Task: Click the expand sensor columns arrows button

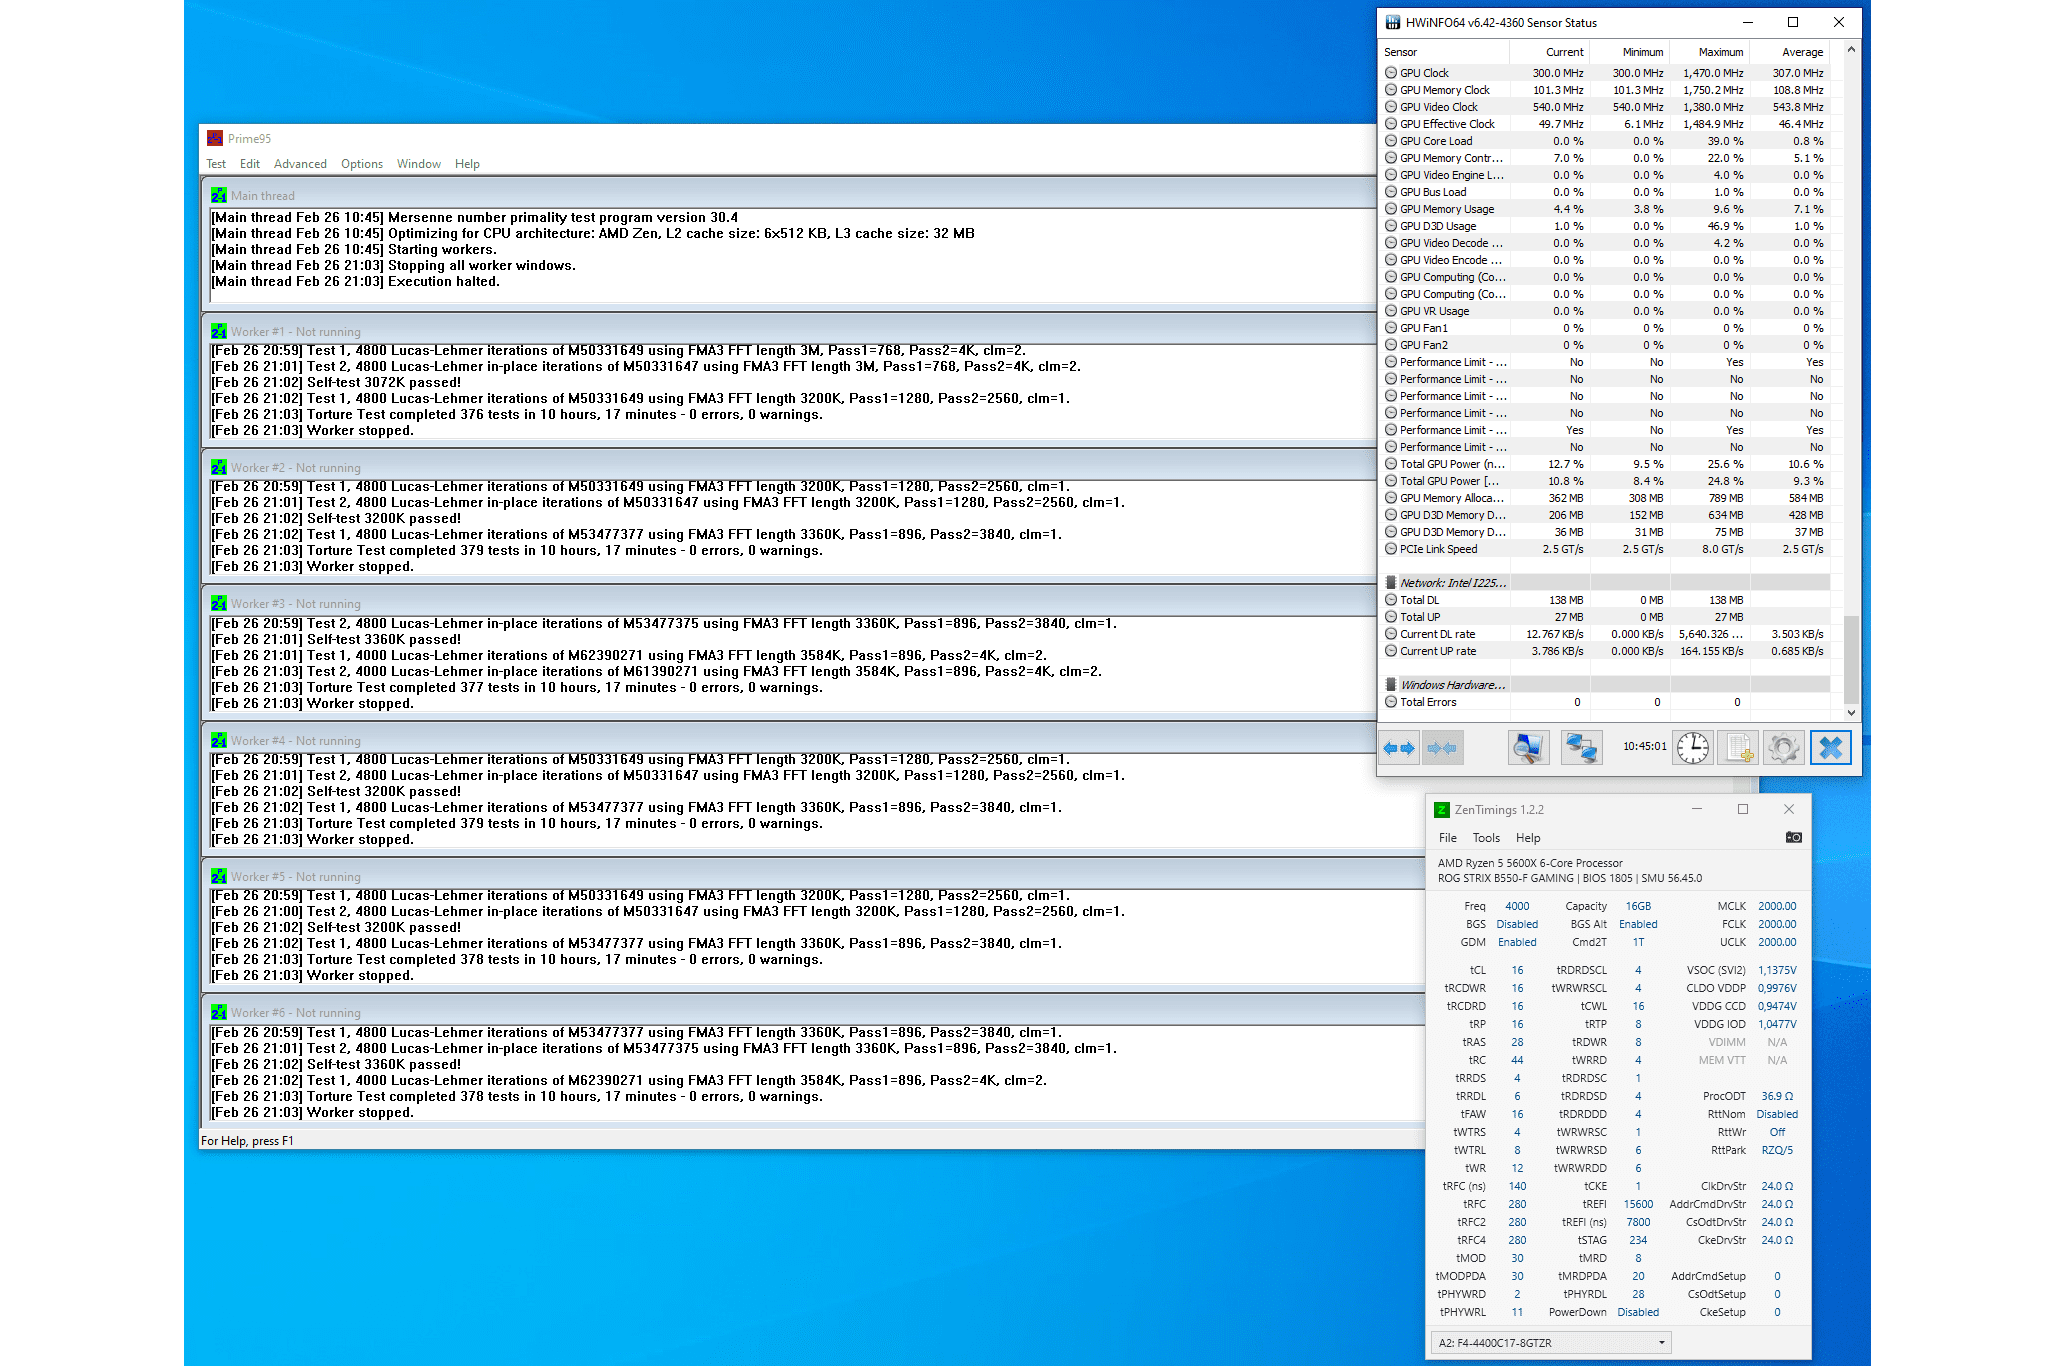Action: 1399,748
